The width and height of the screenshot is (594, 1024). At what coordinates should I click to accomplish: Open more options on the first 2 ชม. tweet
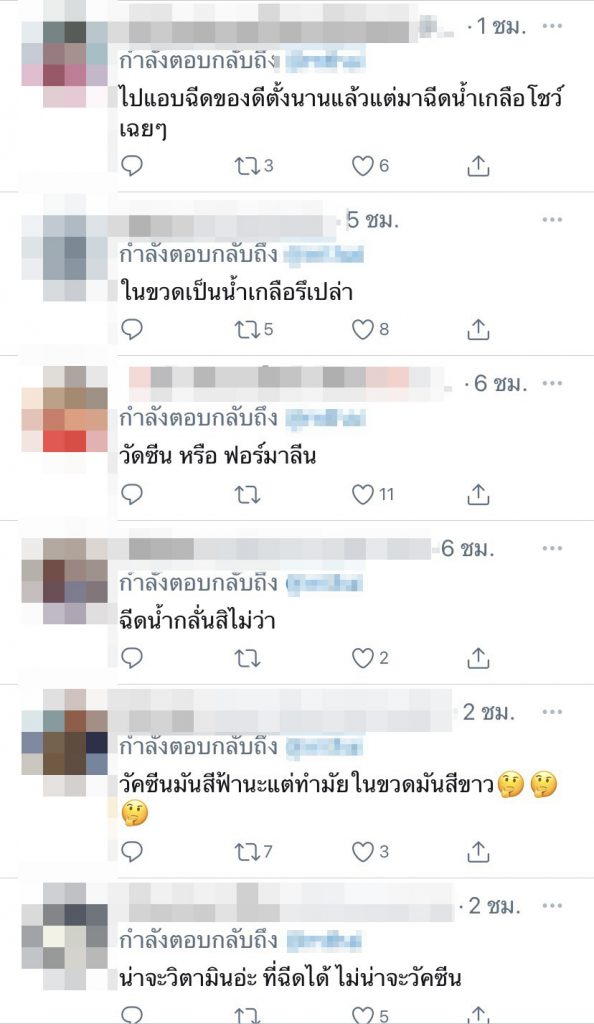click(552, 712)
